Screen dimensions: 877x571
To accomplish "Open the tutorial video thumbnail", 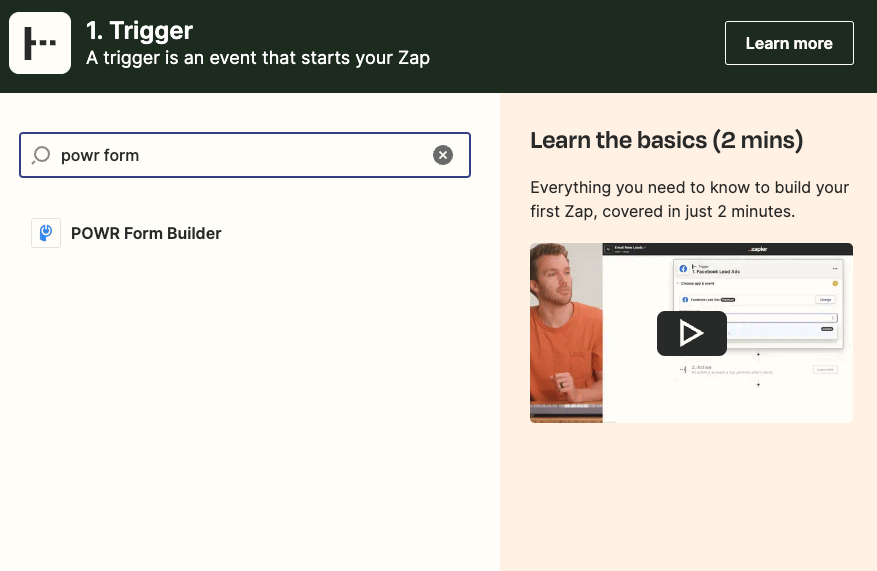I will point(691,333).
